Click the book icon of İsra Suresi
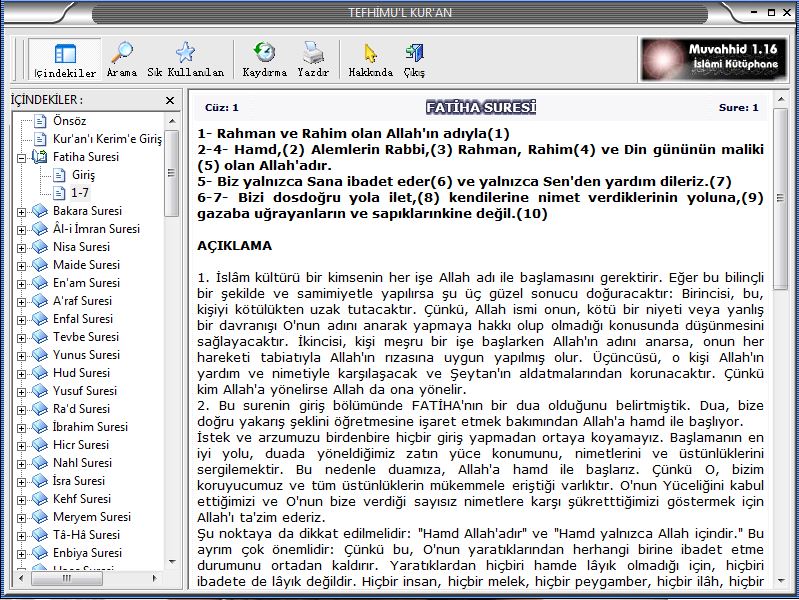 40,481
